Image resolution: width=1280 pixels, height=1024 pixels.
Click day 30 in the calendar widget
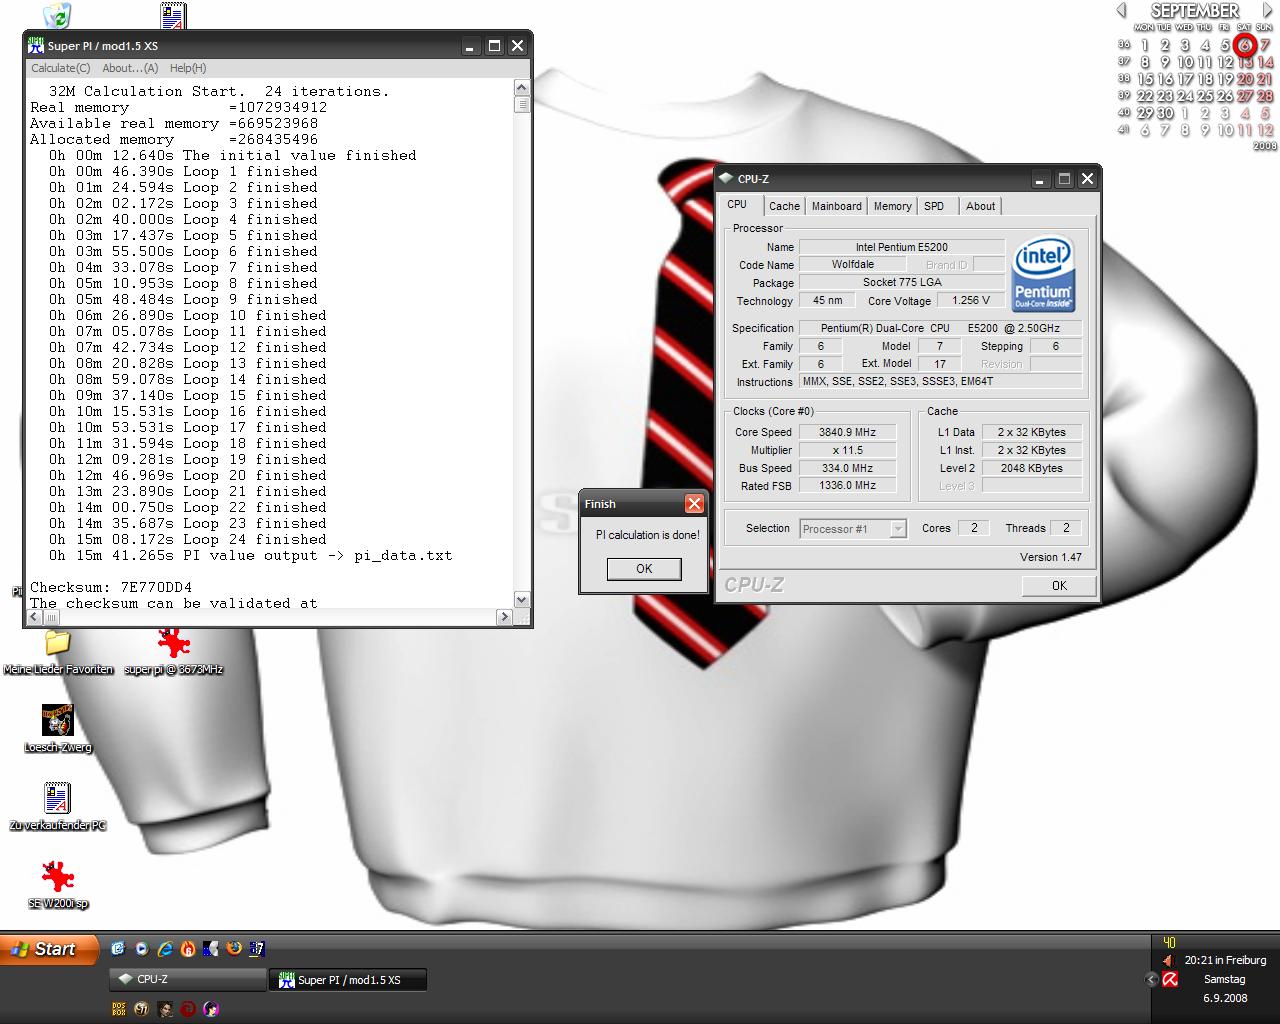[x=1165, y=113]
